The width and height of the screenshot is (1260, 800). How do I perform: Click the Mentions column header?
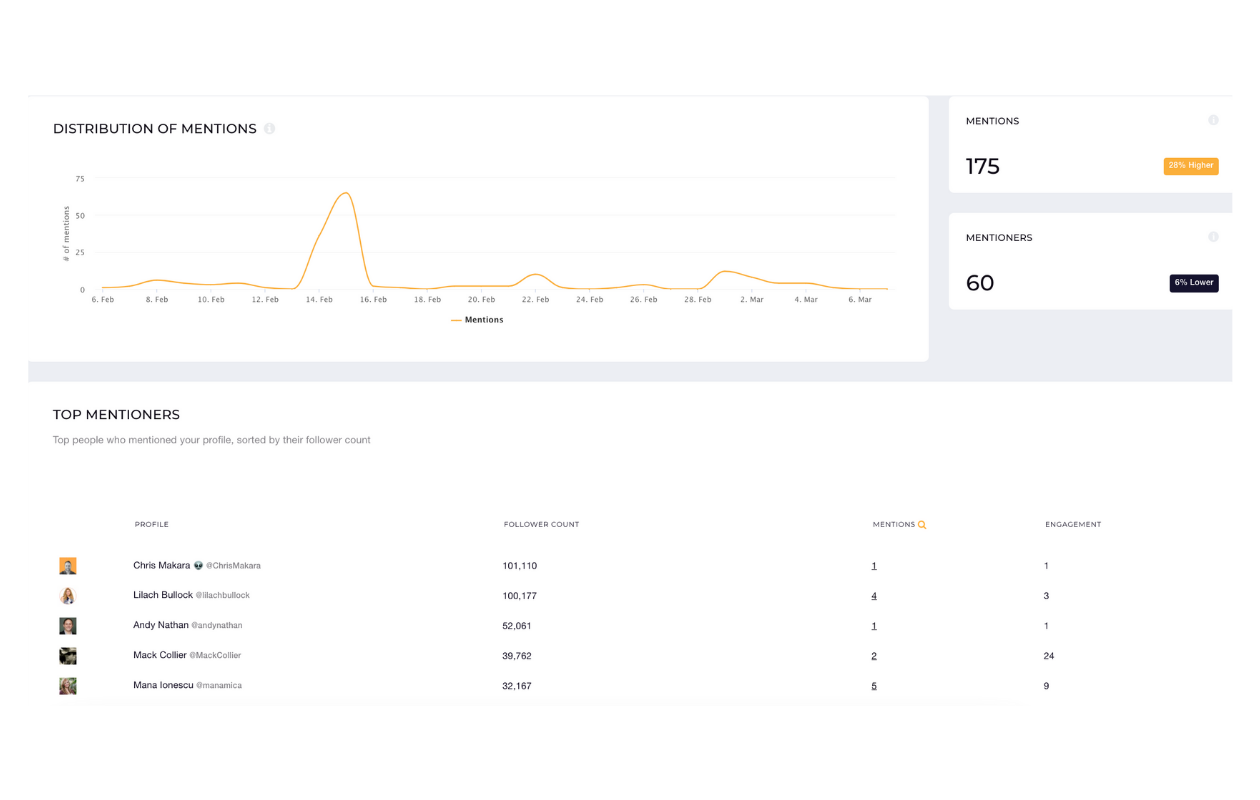click(894, 524)
